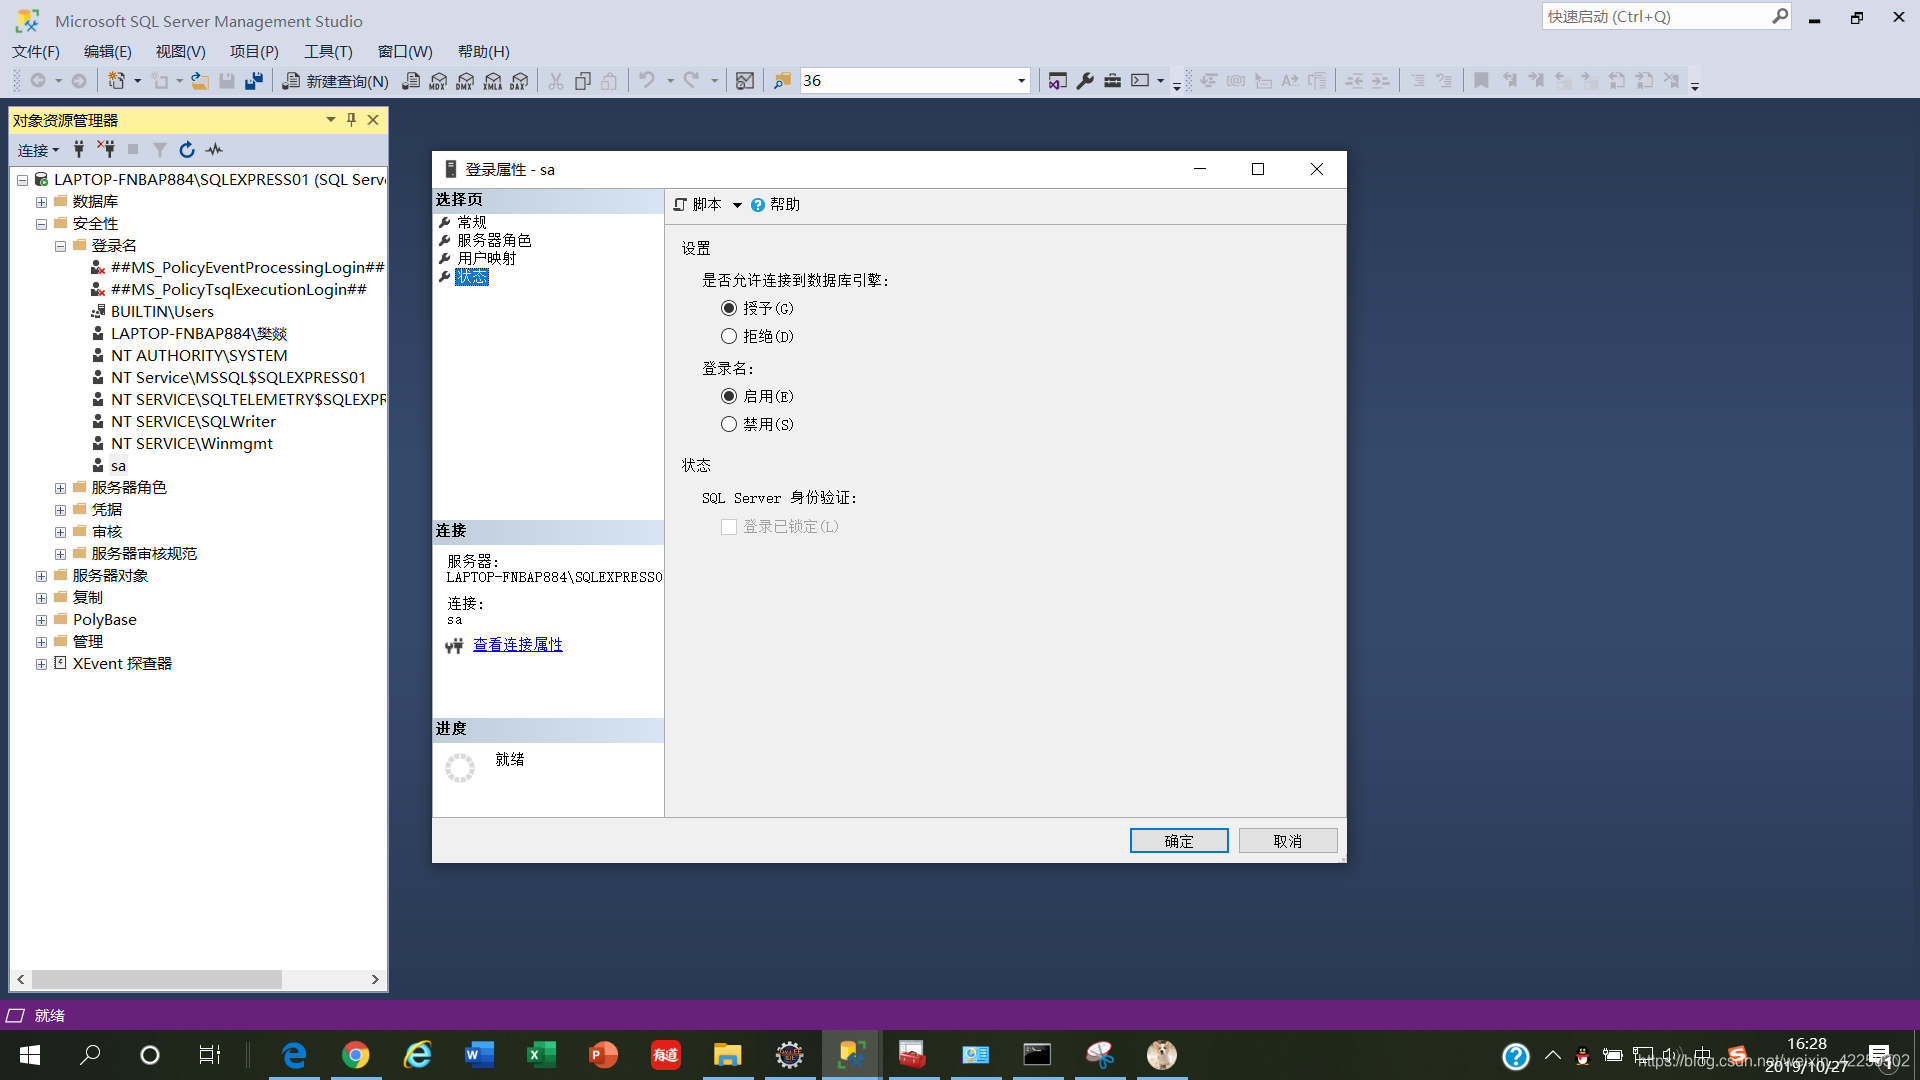Switch to the 用户映射 page
The width and height of the screenshot is (1920, 1080).
486,258
